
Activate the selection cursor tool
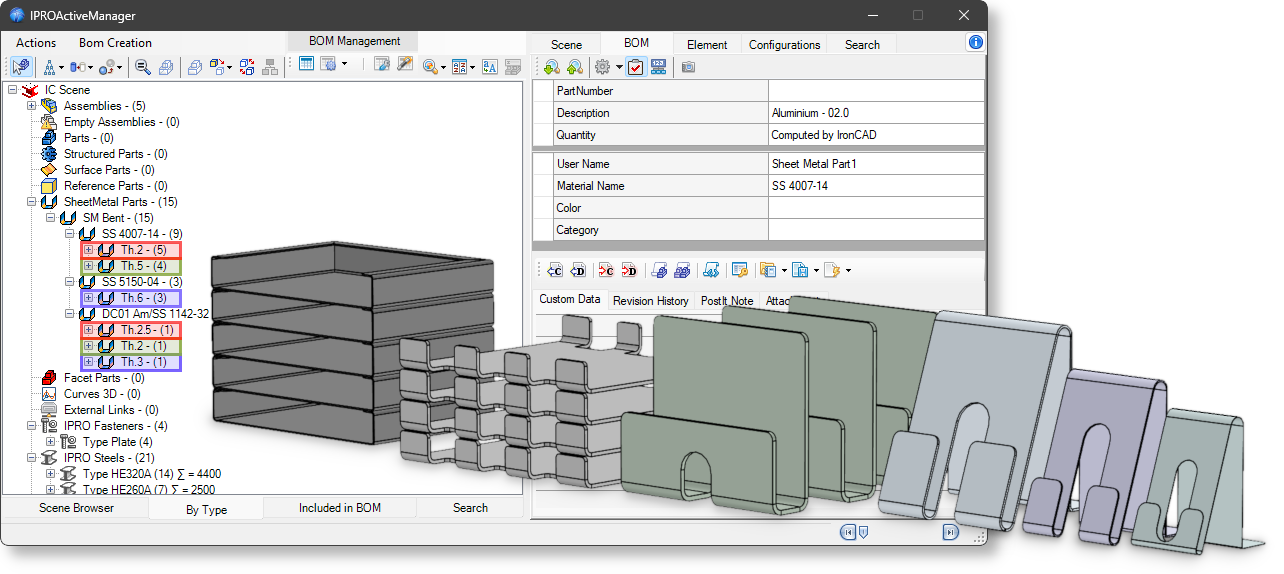point(20,67)
